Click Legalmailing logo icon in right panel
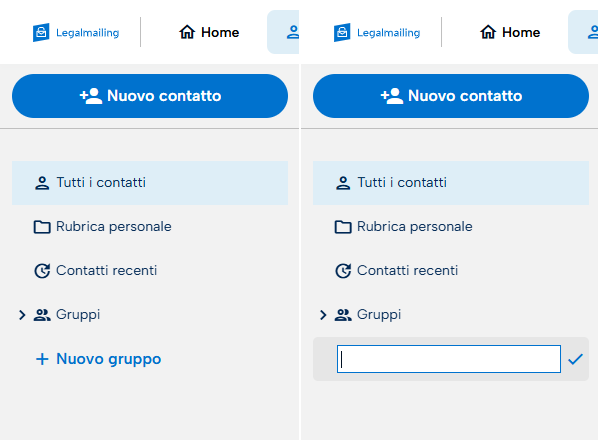This screenshot has height=440, width=598. tap(342, 33)
